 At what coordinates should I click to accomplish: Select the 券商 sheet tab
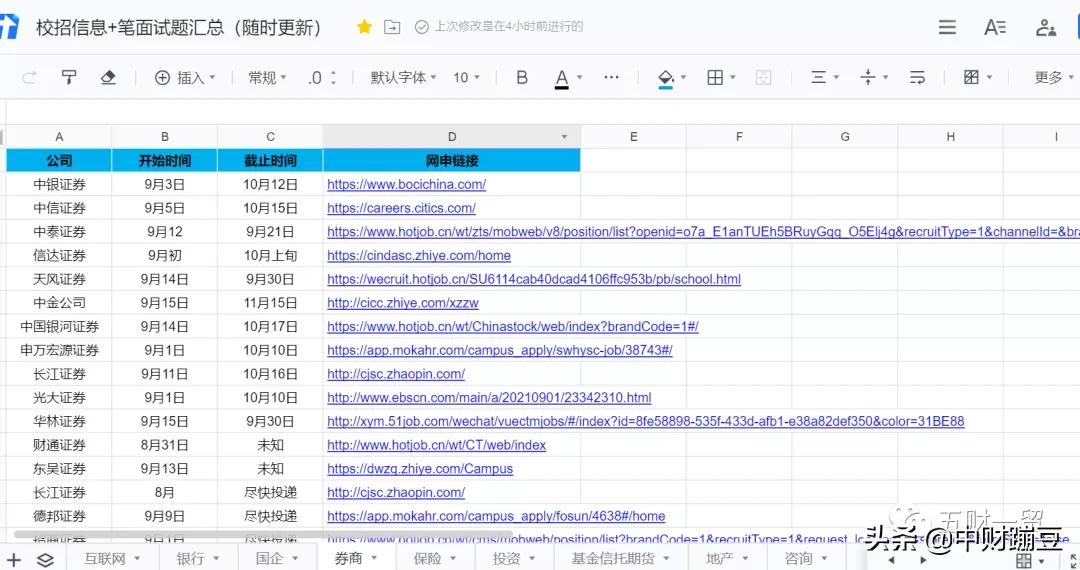(x=355, y=558)
